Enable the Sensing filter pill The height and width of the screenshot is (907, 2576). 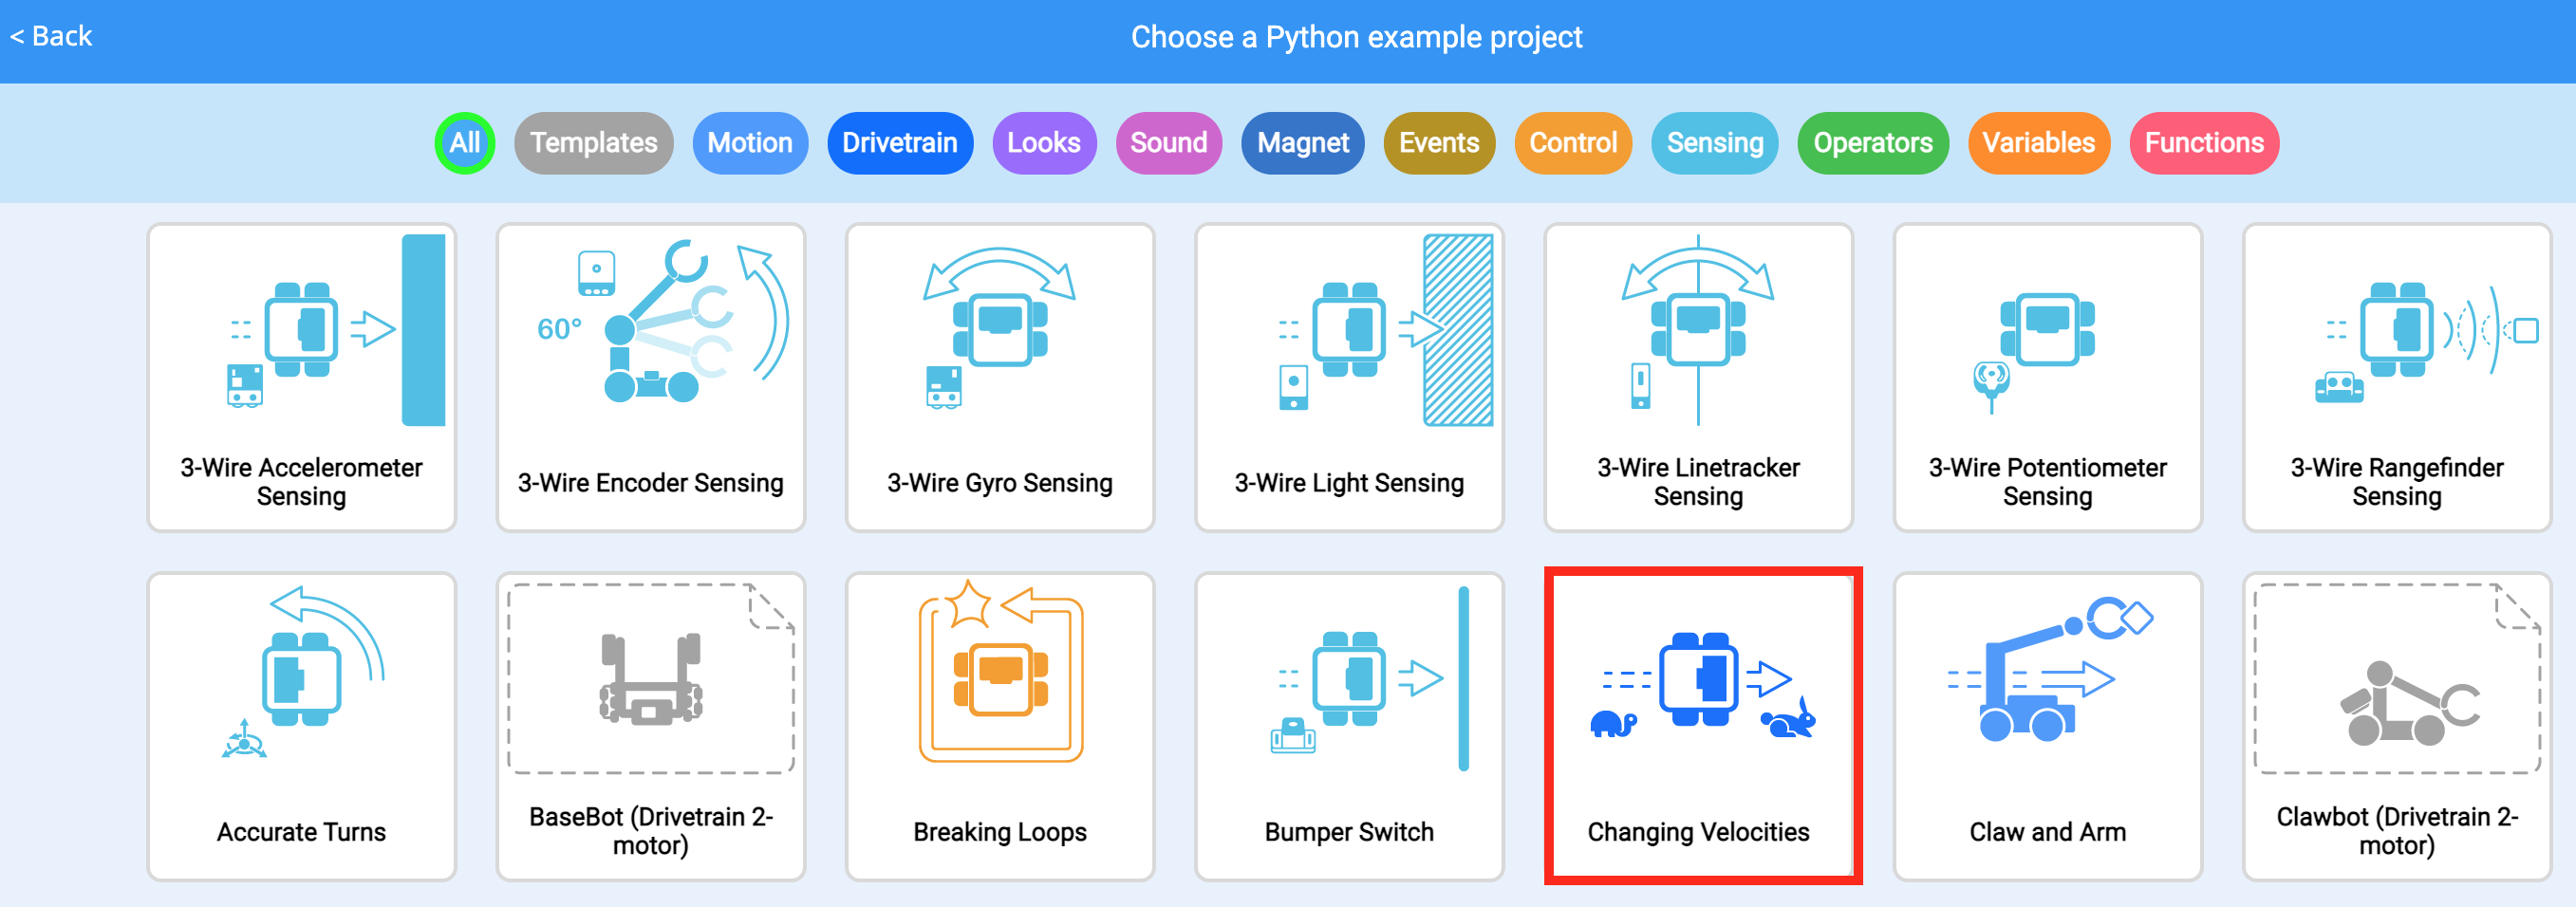tap(1714, 143)
